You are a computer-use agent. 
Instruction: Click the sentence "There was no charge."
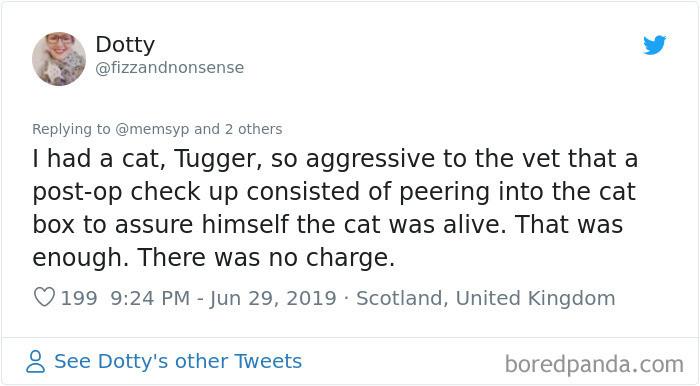pyautogui.click(x=266, y=257)
